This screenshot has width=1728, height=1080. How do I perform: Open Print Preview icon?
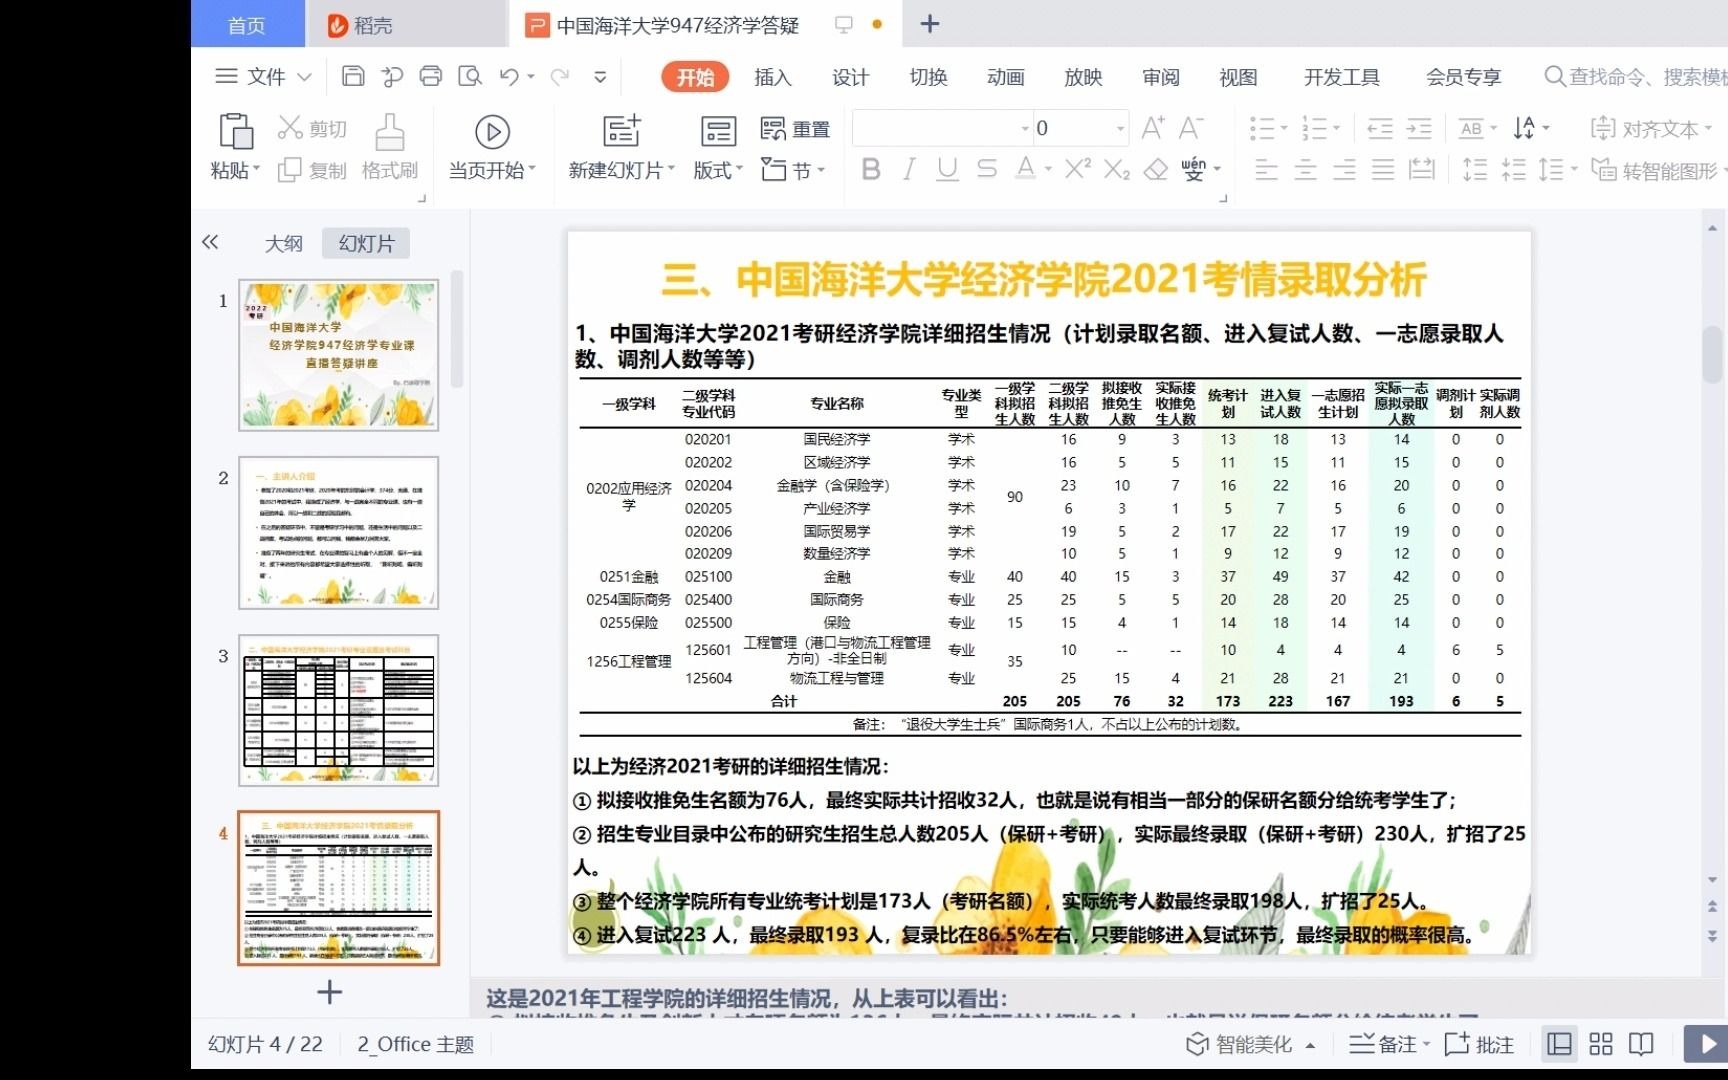469,76
